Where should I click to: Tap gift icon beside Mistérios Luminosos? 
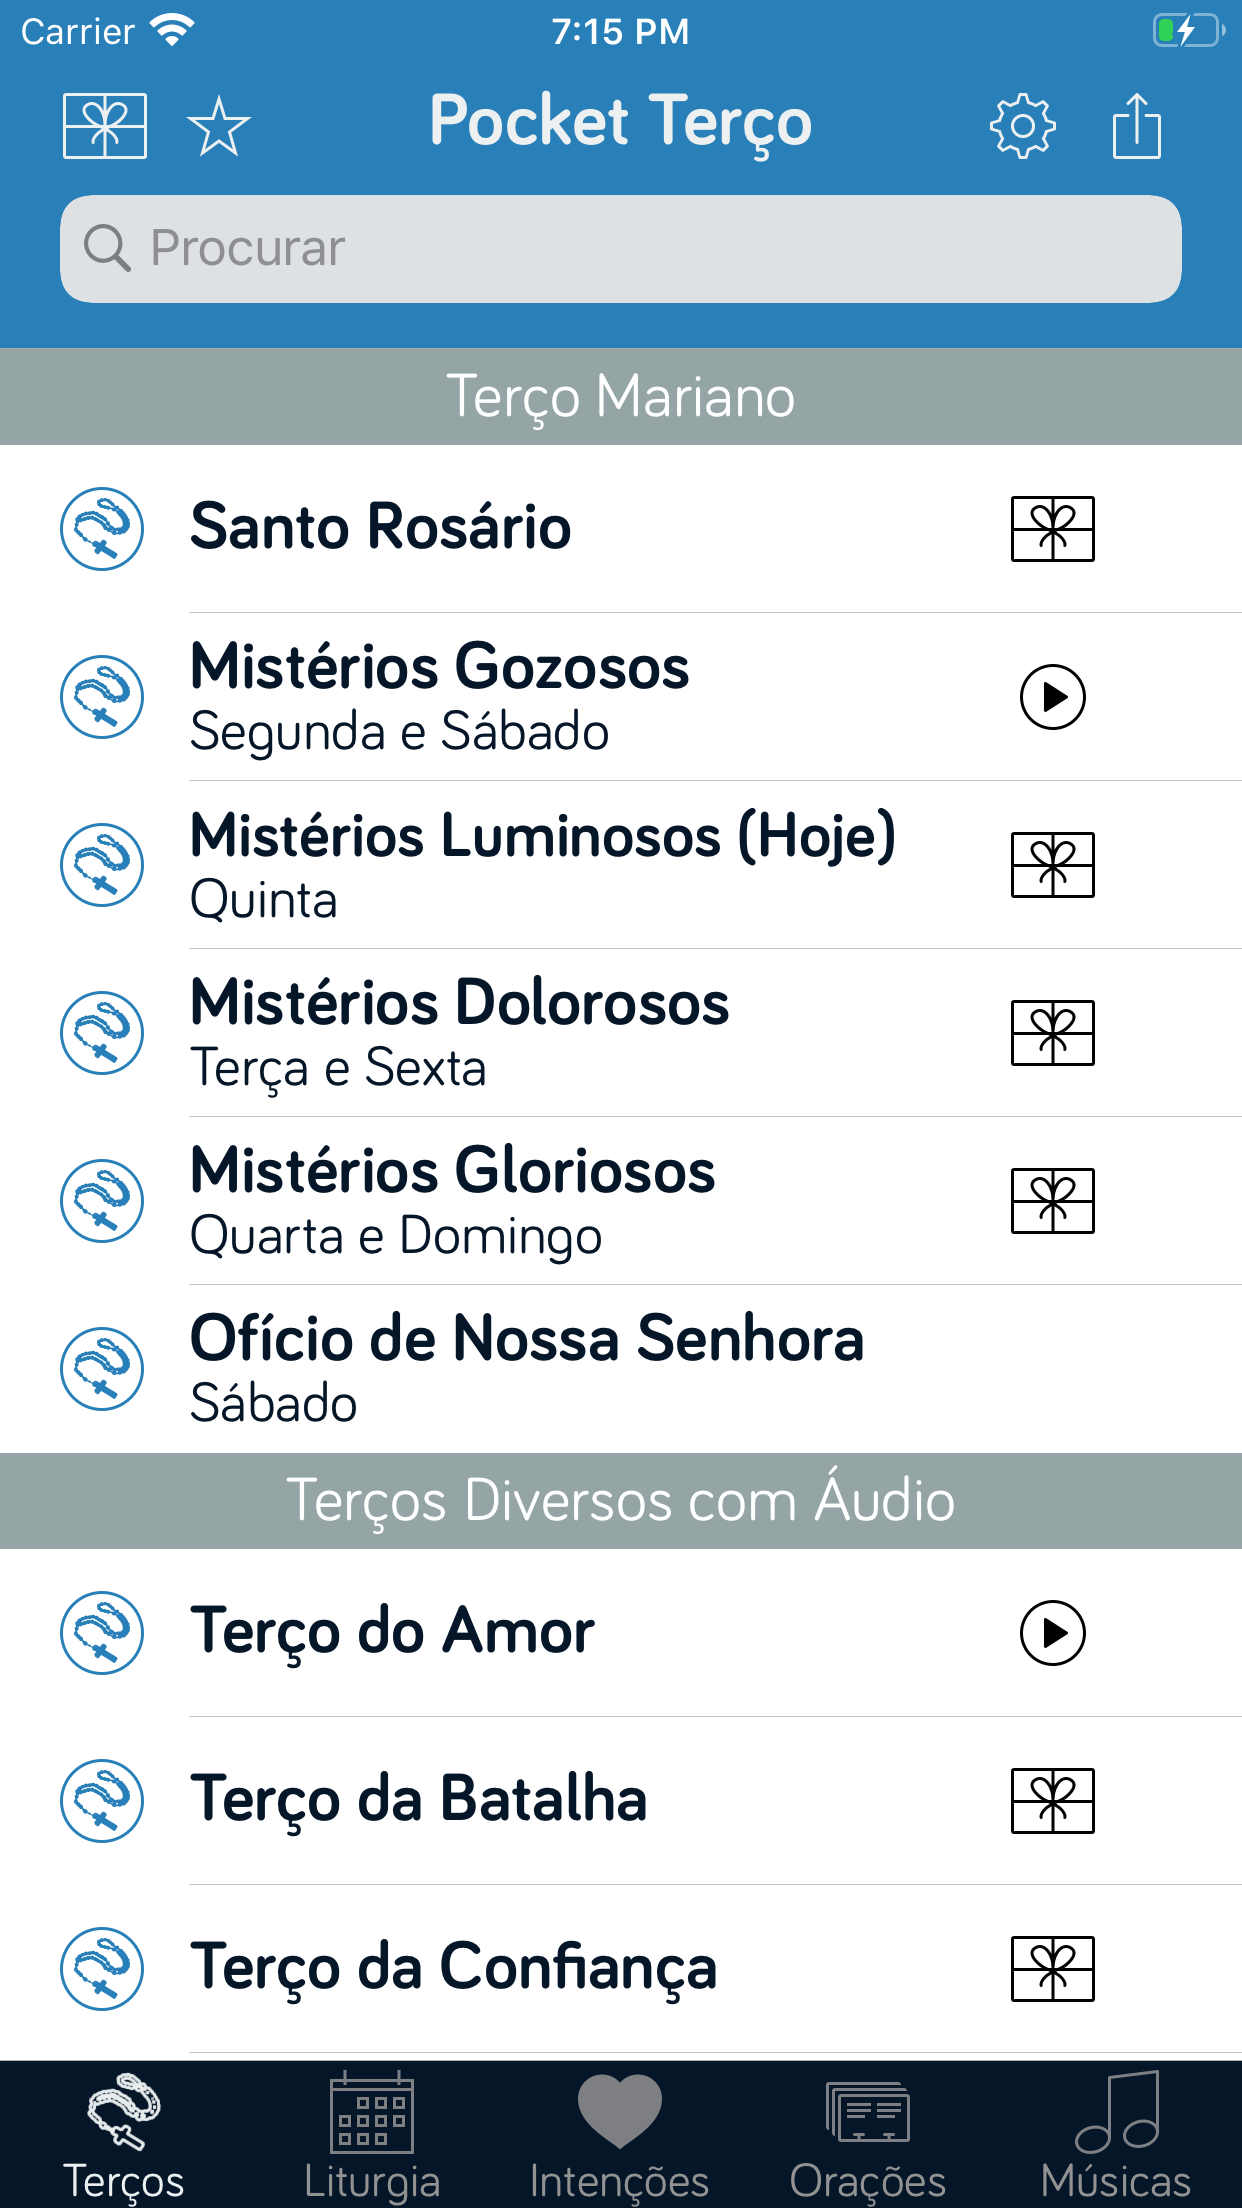(1053, 865)
